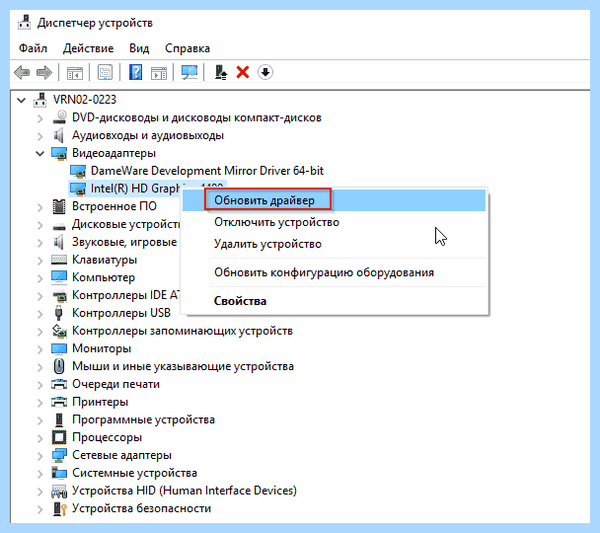
Task: Click the Видеоадаптеры display adapter icon
Action: (59, 153)
